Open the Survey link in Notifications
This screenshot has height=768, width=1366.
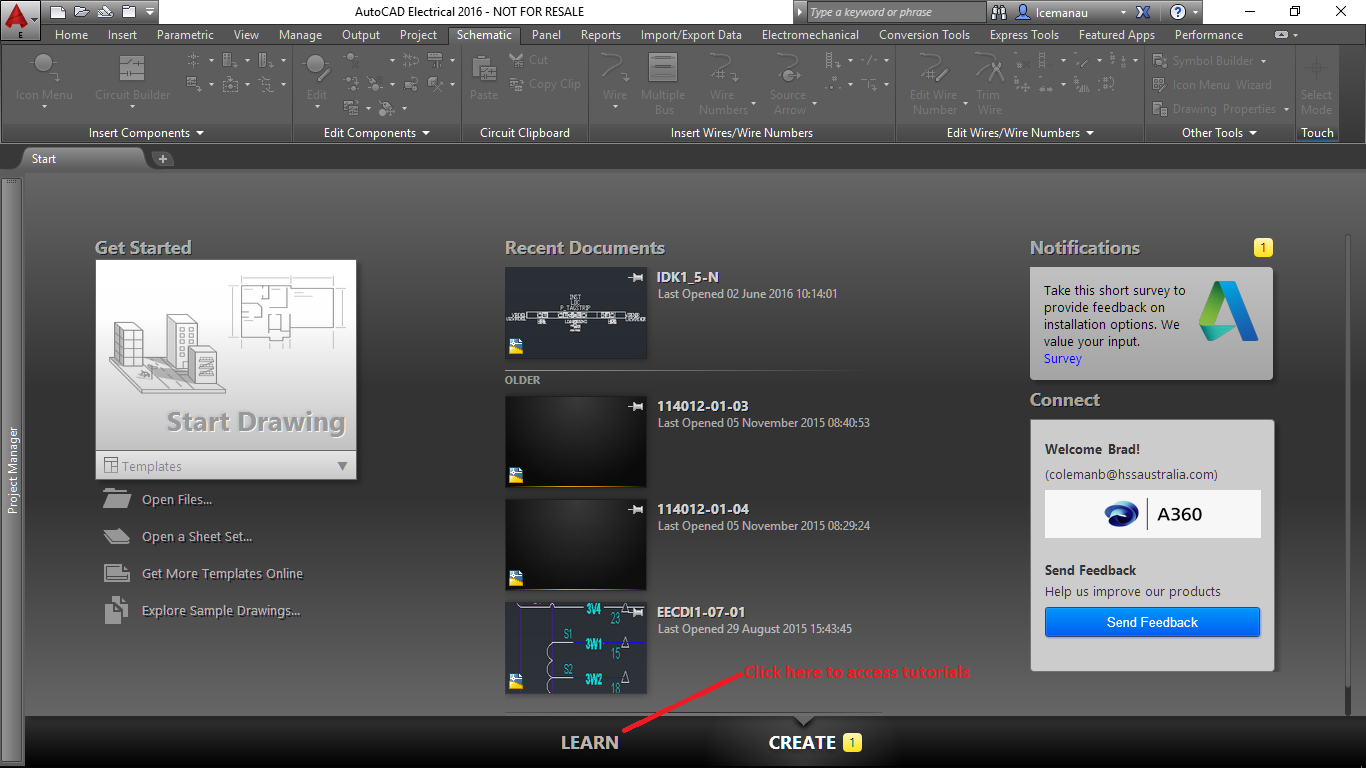tap(1062, 358)
